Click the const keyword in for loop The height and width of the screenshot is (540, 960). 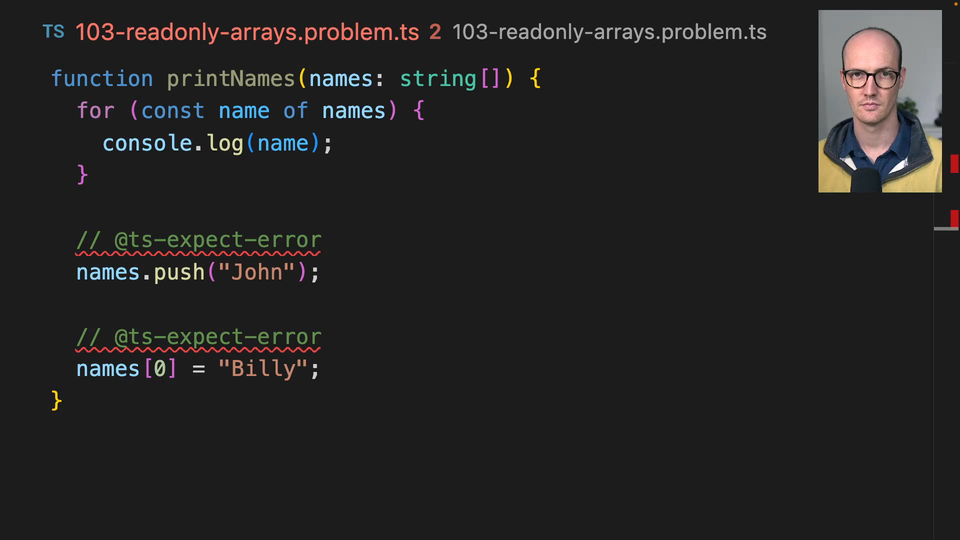point(173,111)
